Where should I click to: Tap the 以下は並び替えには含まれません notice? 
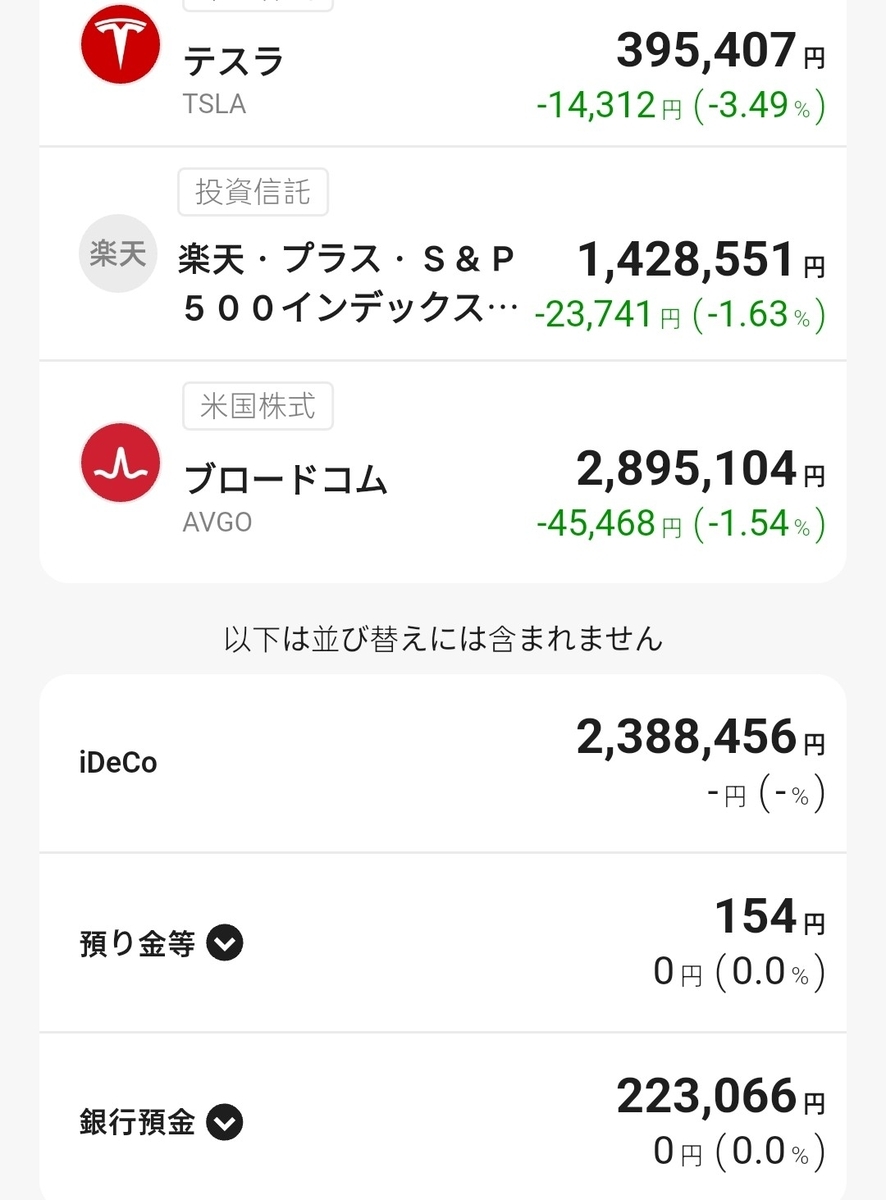coord(443,639)
